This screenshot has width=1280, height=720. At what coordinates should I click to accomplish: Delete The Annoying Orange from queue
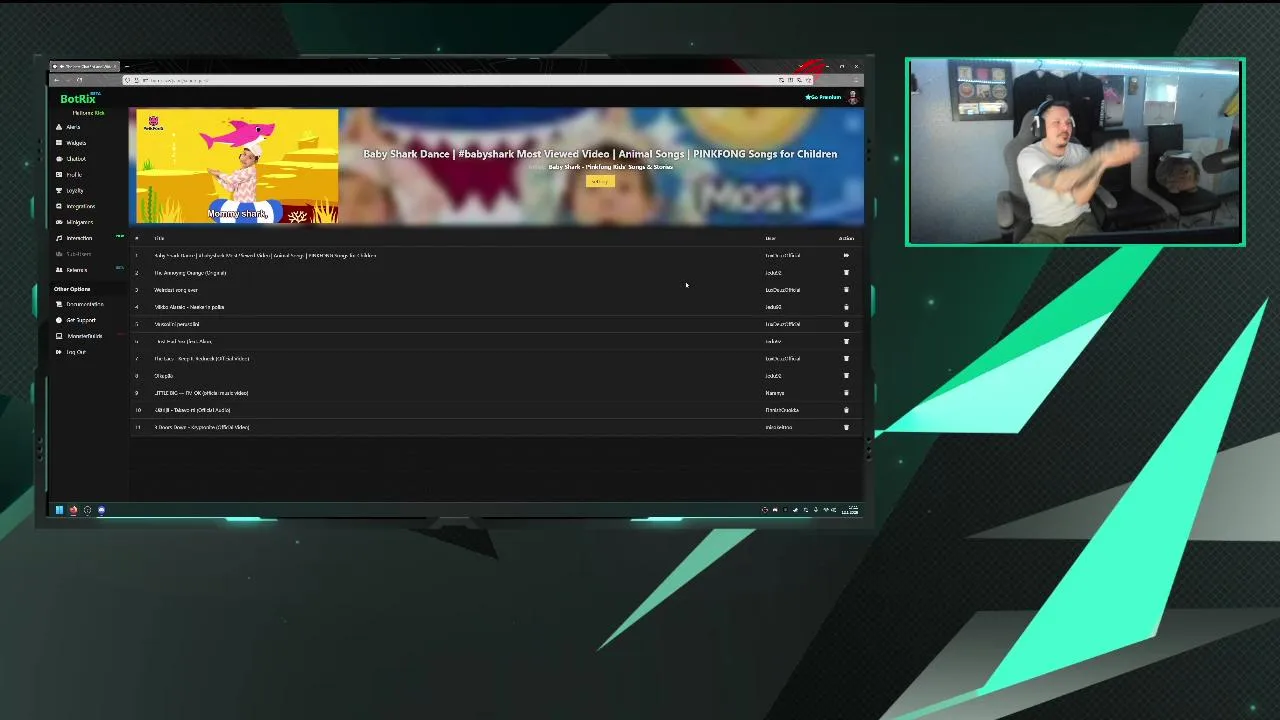click(846, 273)
